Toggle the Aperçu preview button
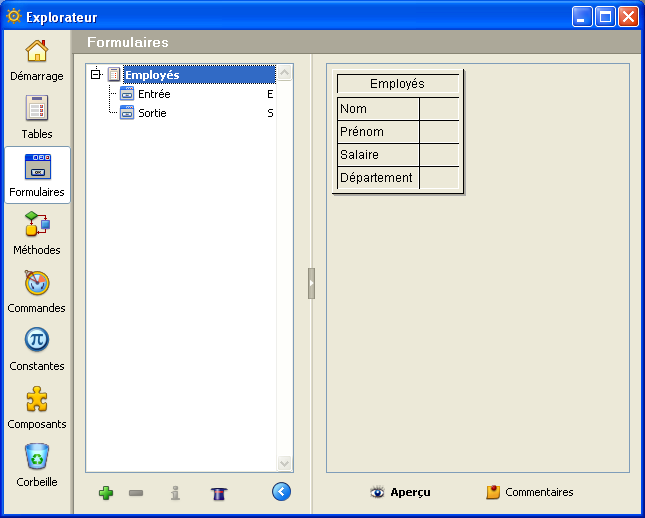Viewport: 645px width, 518px height. tap(400, 492)
